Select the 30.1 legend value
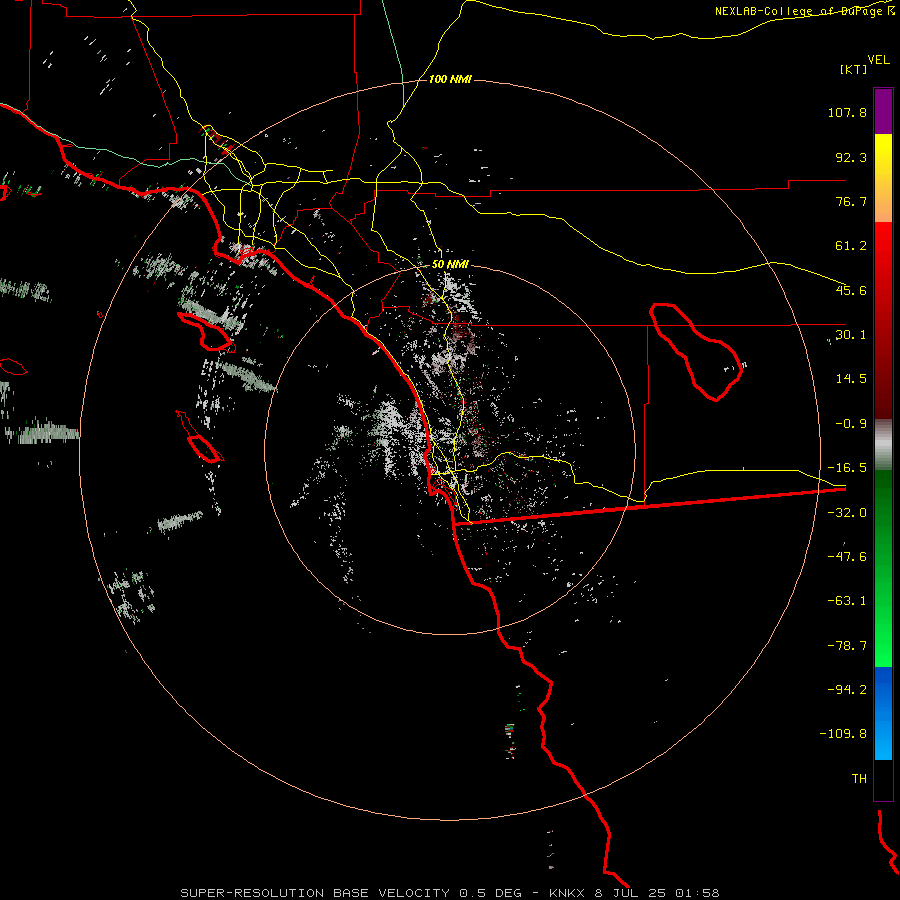This screenshot has height=900, width=900. coord(851,335)
